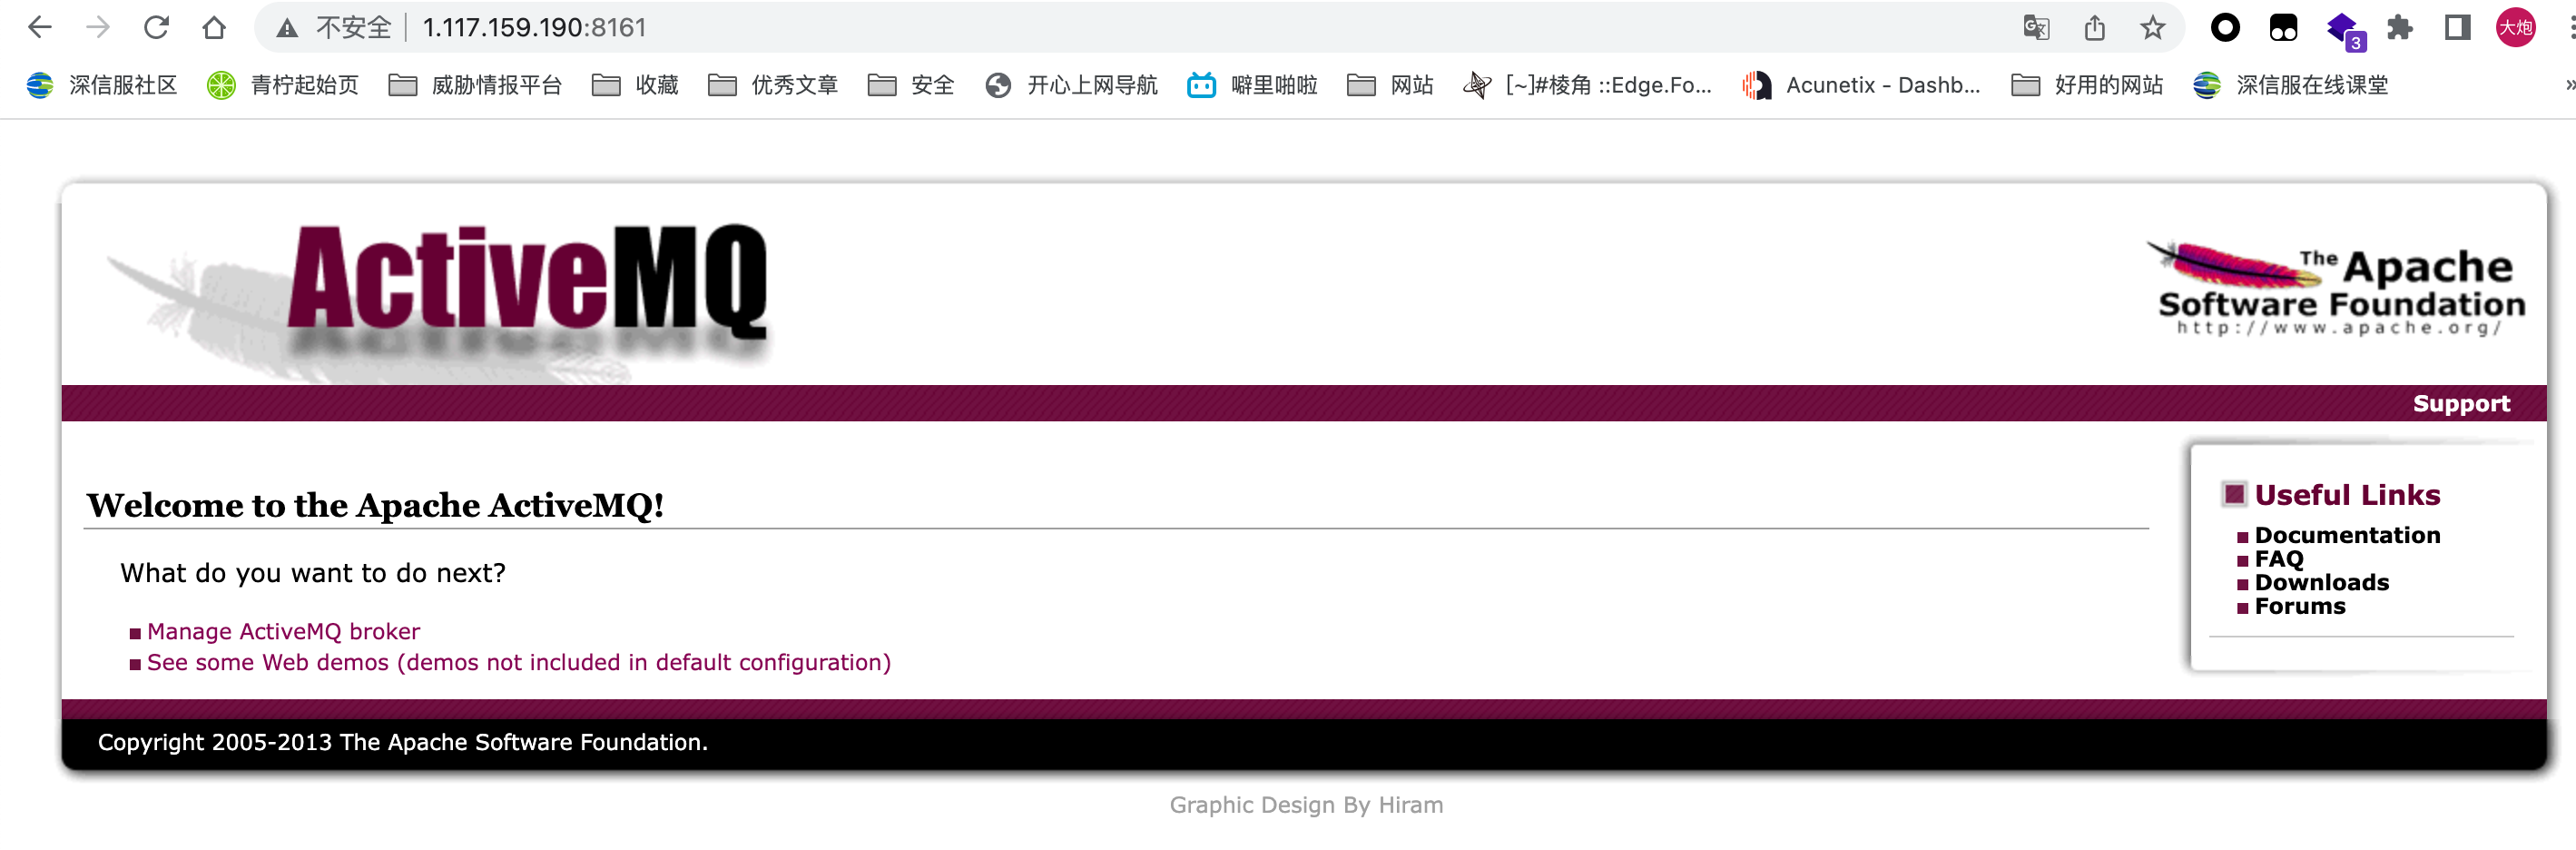The height and width of the screenshot is (850, 2576).
Task: Open the Documentation useful link
Action: pyautogui.click(x=2347, y=535)
